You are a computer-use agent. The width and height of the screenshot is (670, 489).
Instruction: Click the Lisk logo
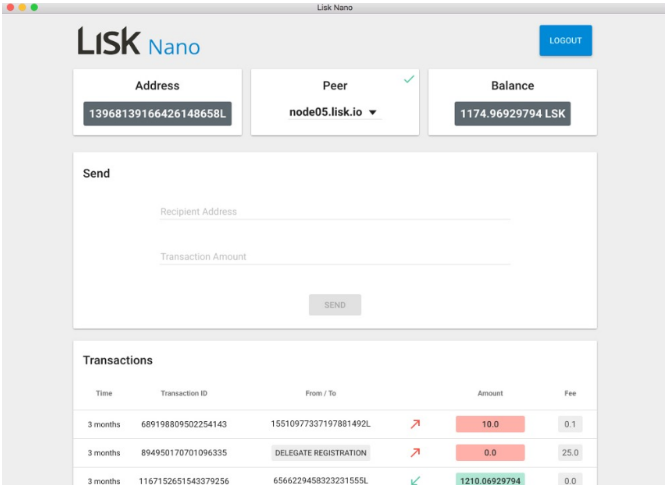click(x=109, y=41)
